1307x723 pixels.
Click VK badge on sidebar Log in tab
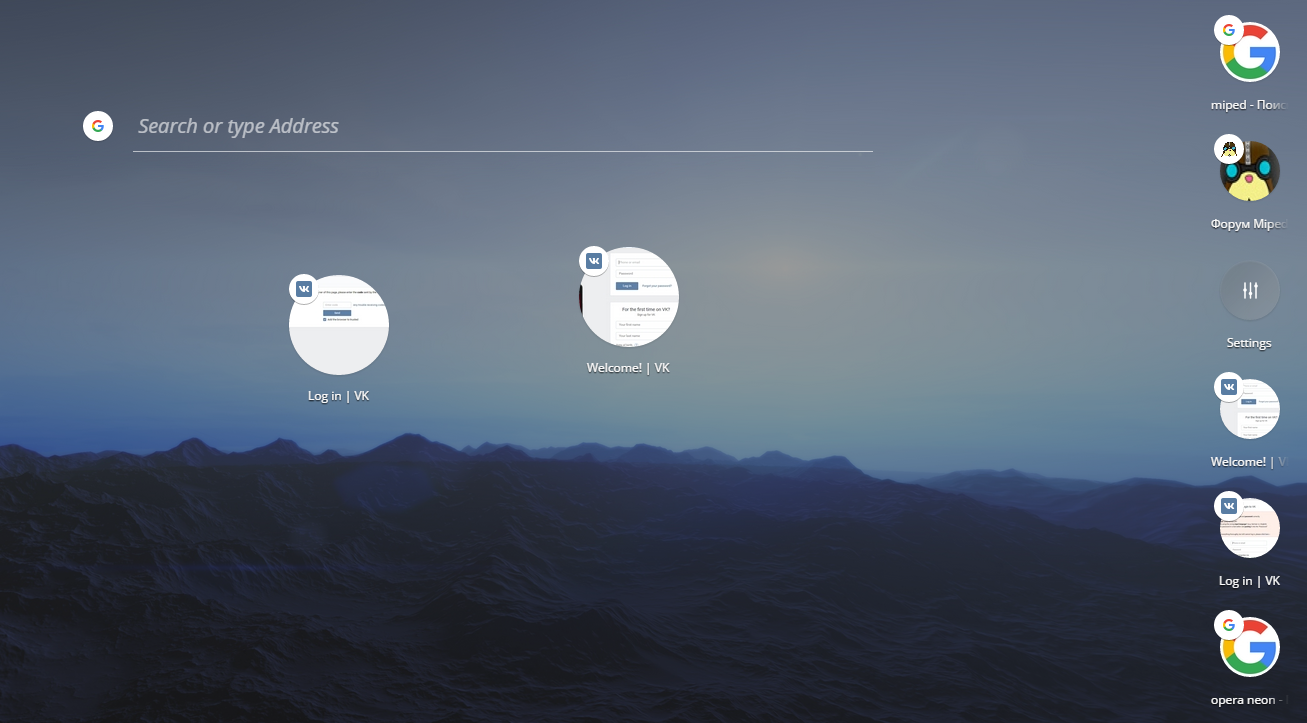coord(1229,506)
